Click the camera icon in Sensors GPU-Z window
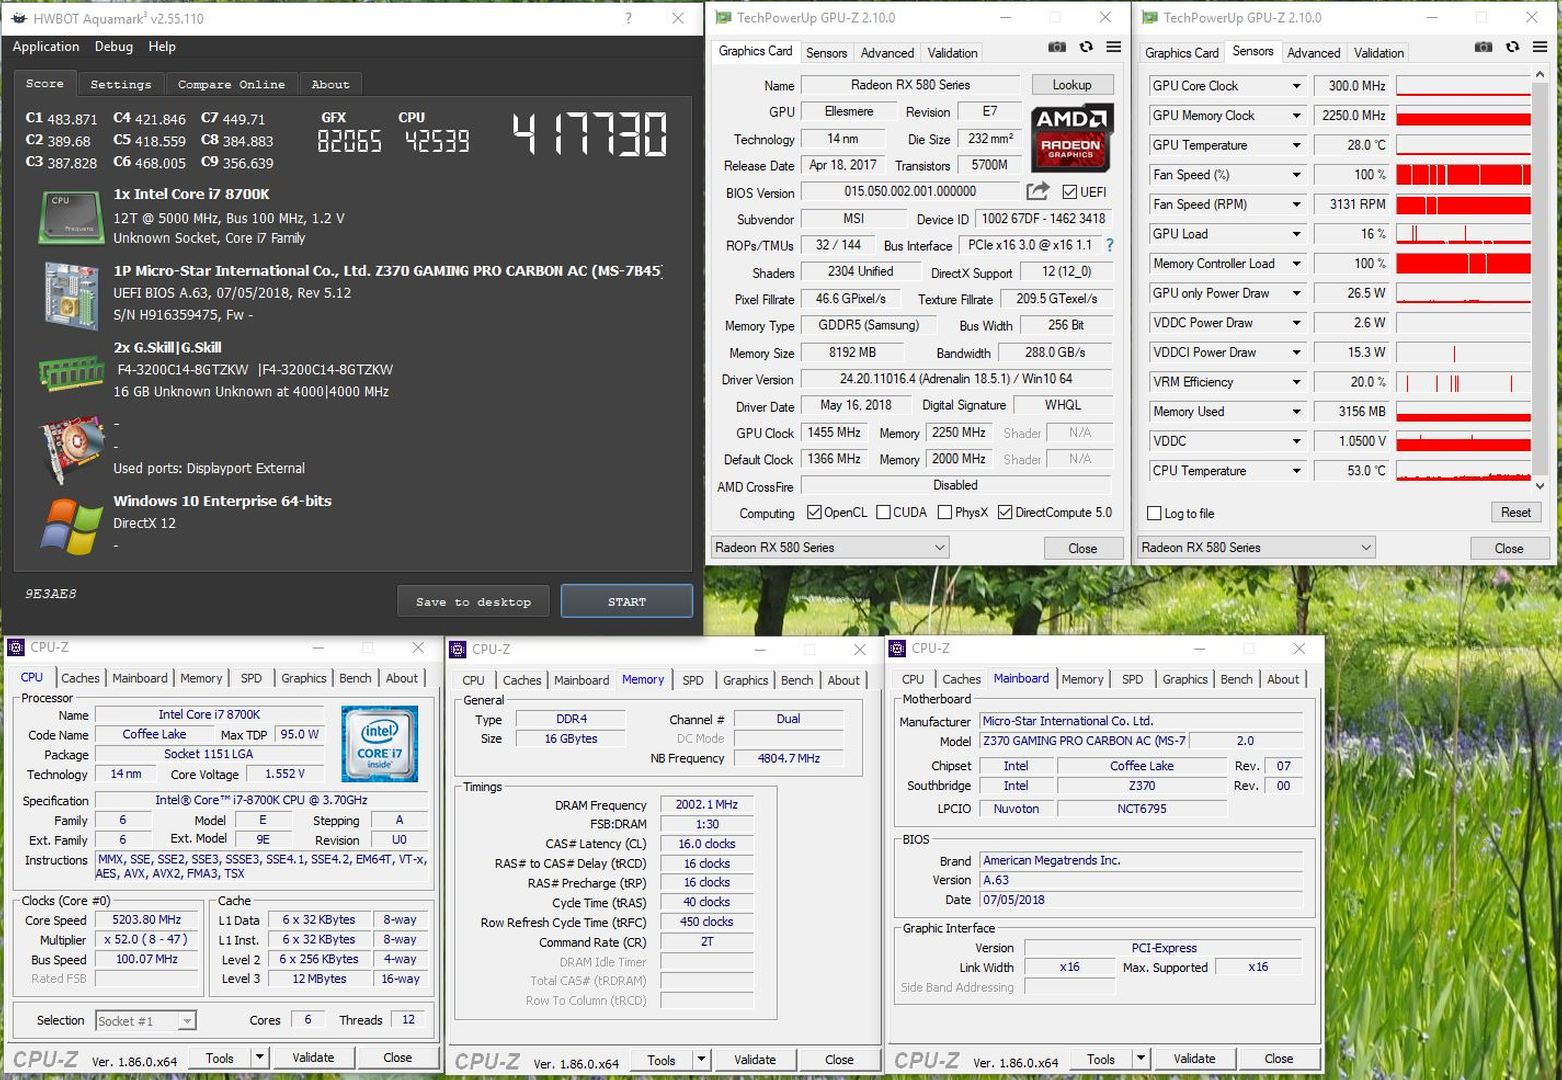The height and width of the screenshot is (1080, 1562). [x=1484, y=47]
